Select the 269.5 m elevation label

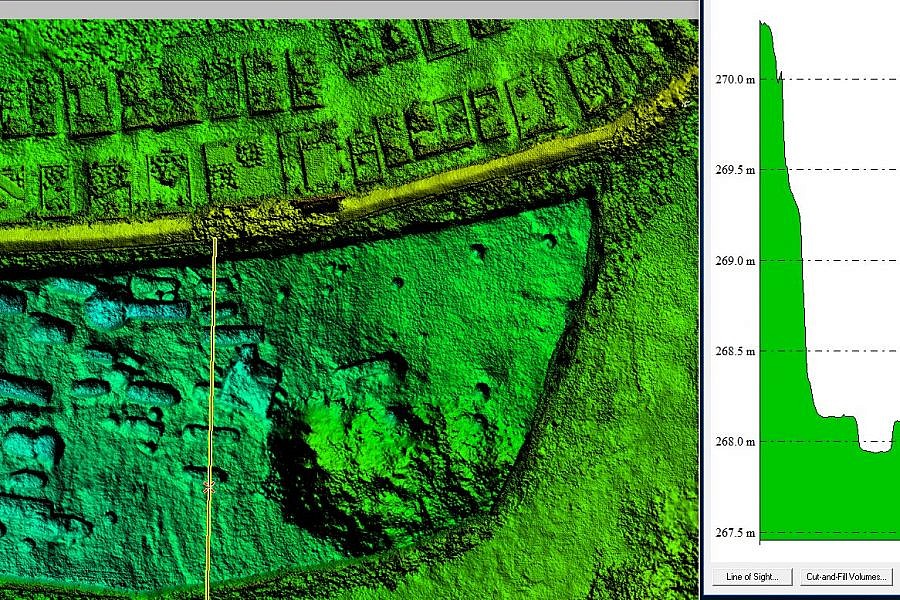735,170
